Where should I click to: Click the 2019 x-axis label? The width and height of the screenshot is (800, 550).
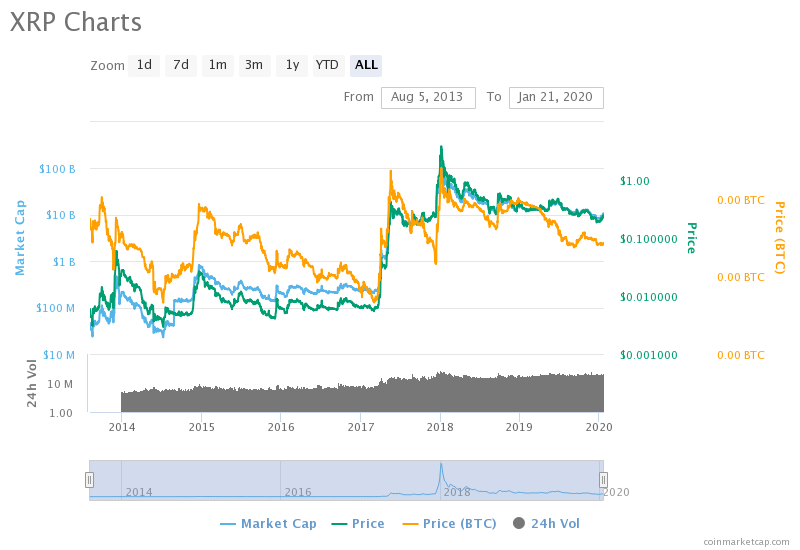point(519,427)
